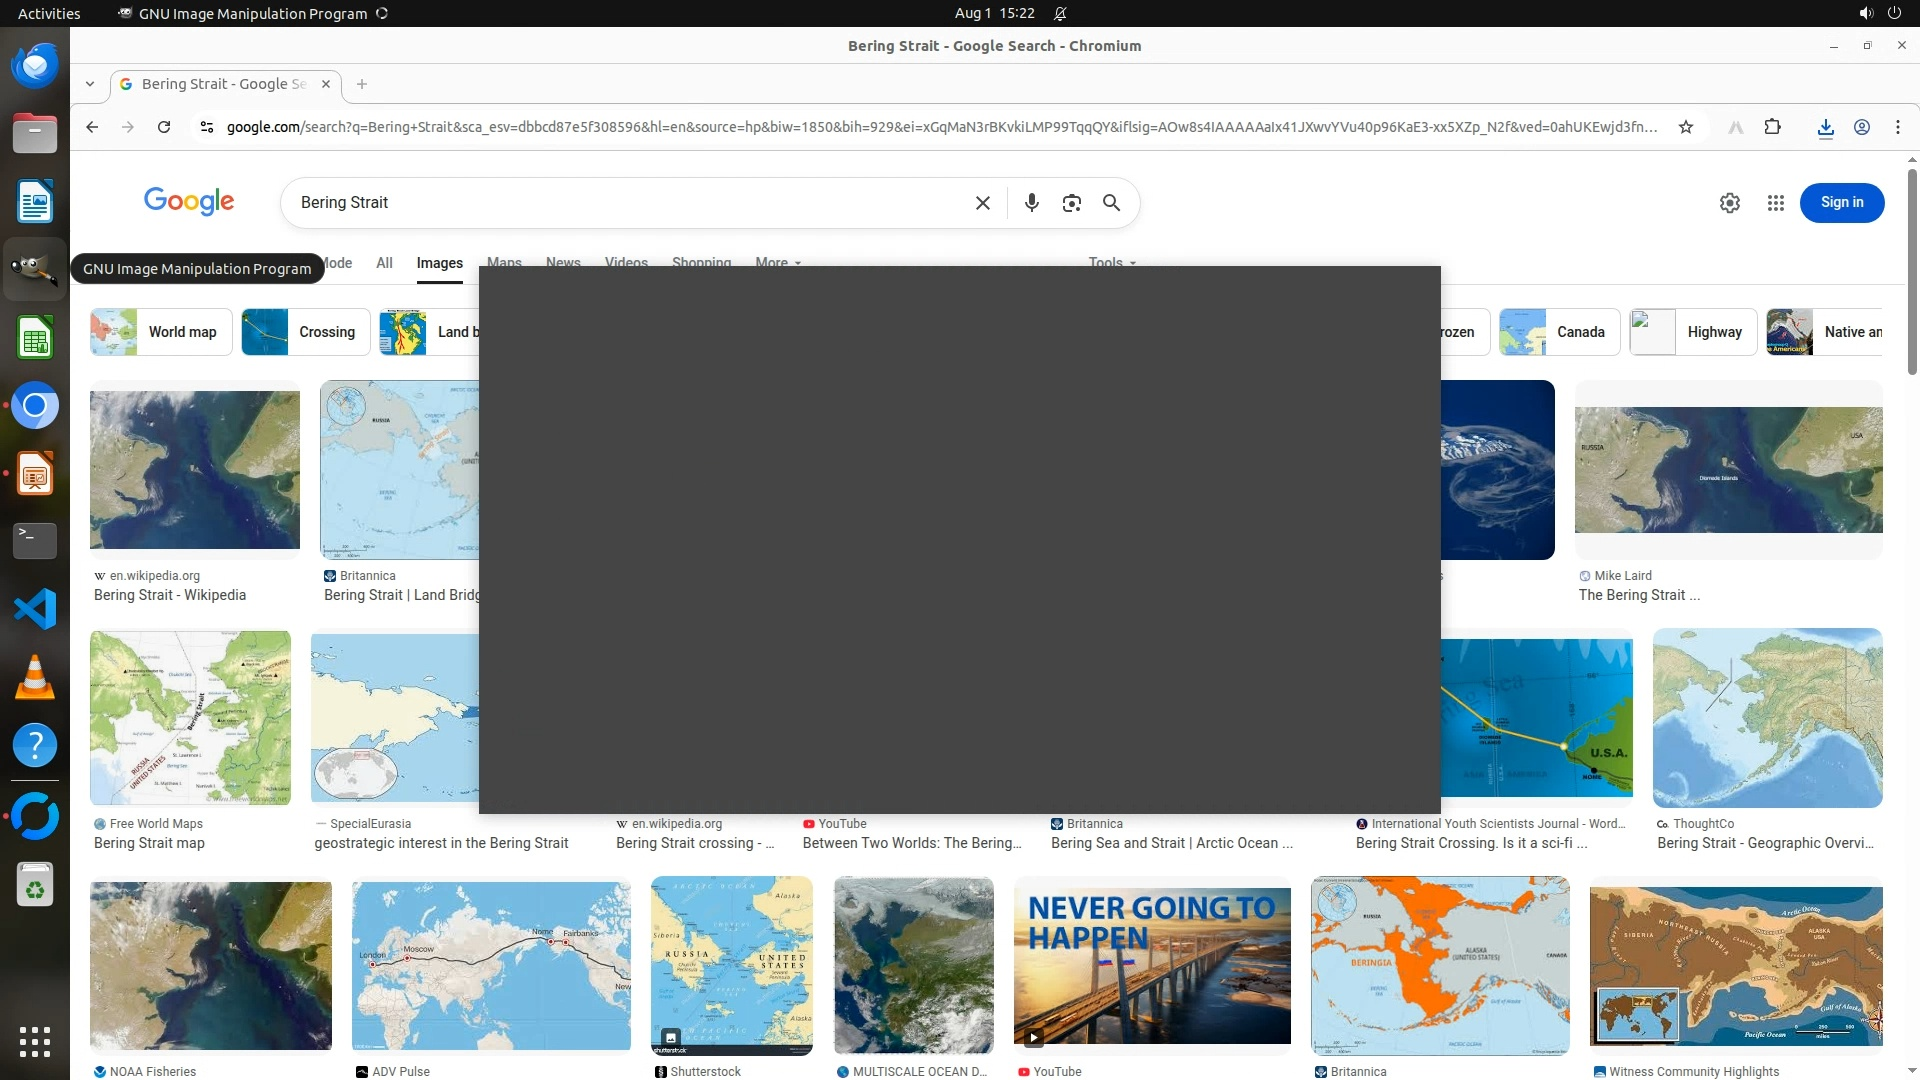The height and width of the screenshot is (1080, 1920).
Task: Open Google apps grid
Action: (x=1775, y=203)
